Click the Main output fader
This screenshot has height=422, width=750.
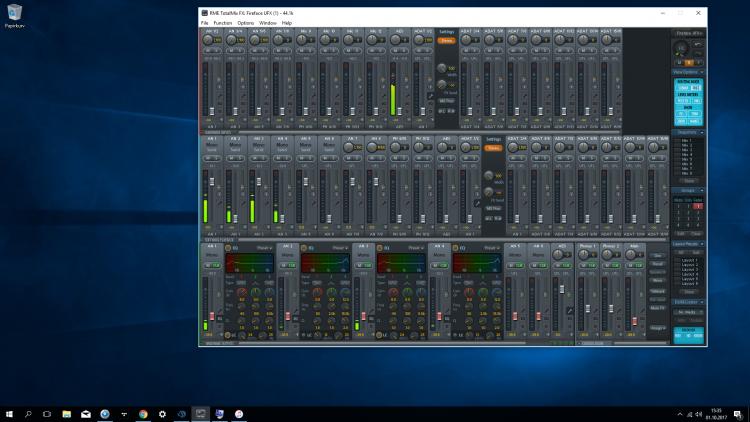tap(634, 321)
